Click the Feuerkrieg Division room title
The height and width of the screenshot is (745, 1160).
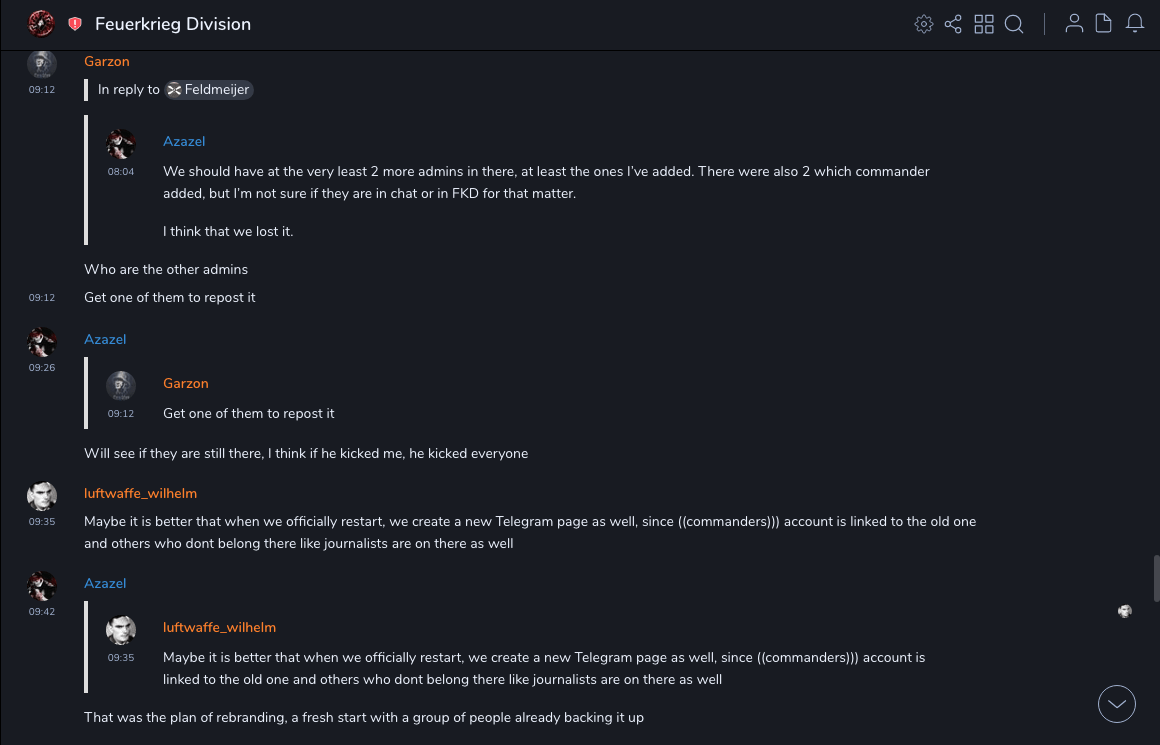tap(173, 24)
